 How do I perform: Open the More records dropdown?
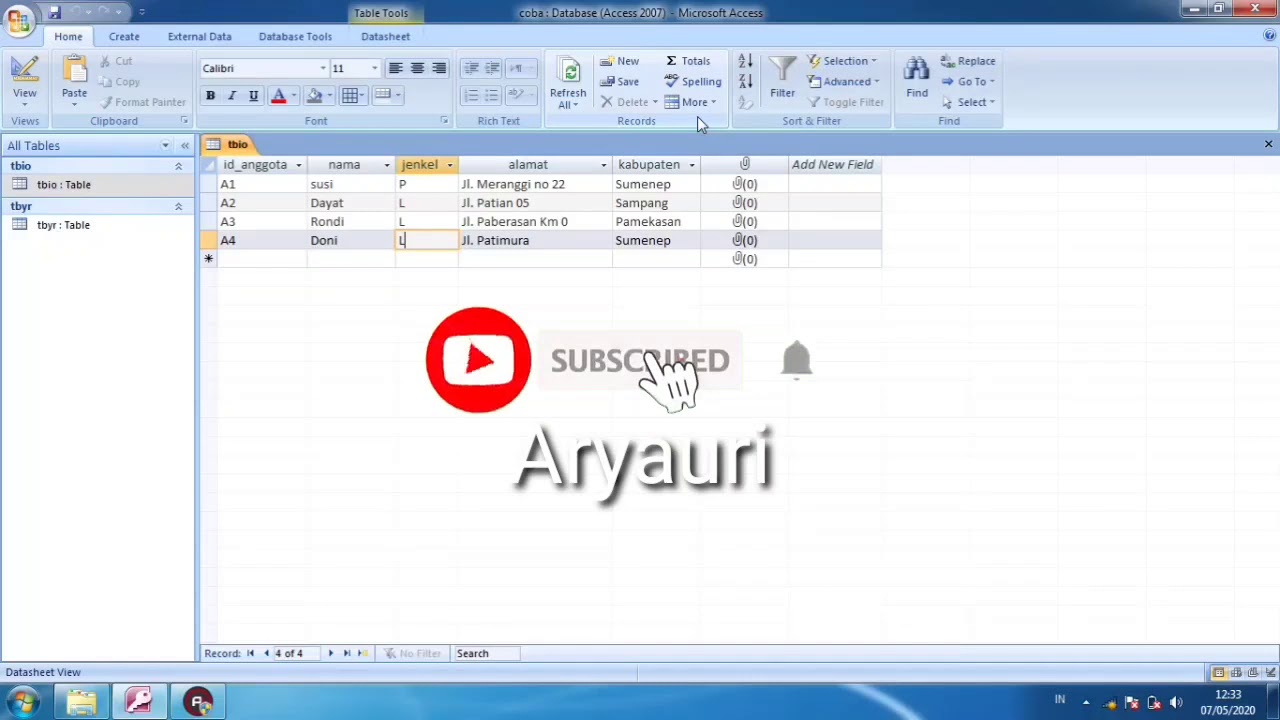pyautogui.click(x=690, y=102)
